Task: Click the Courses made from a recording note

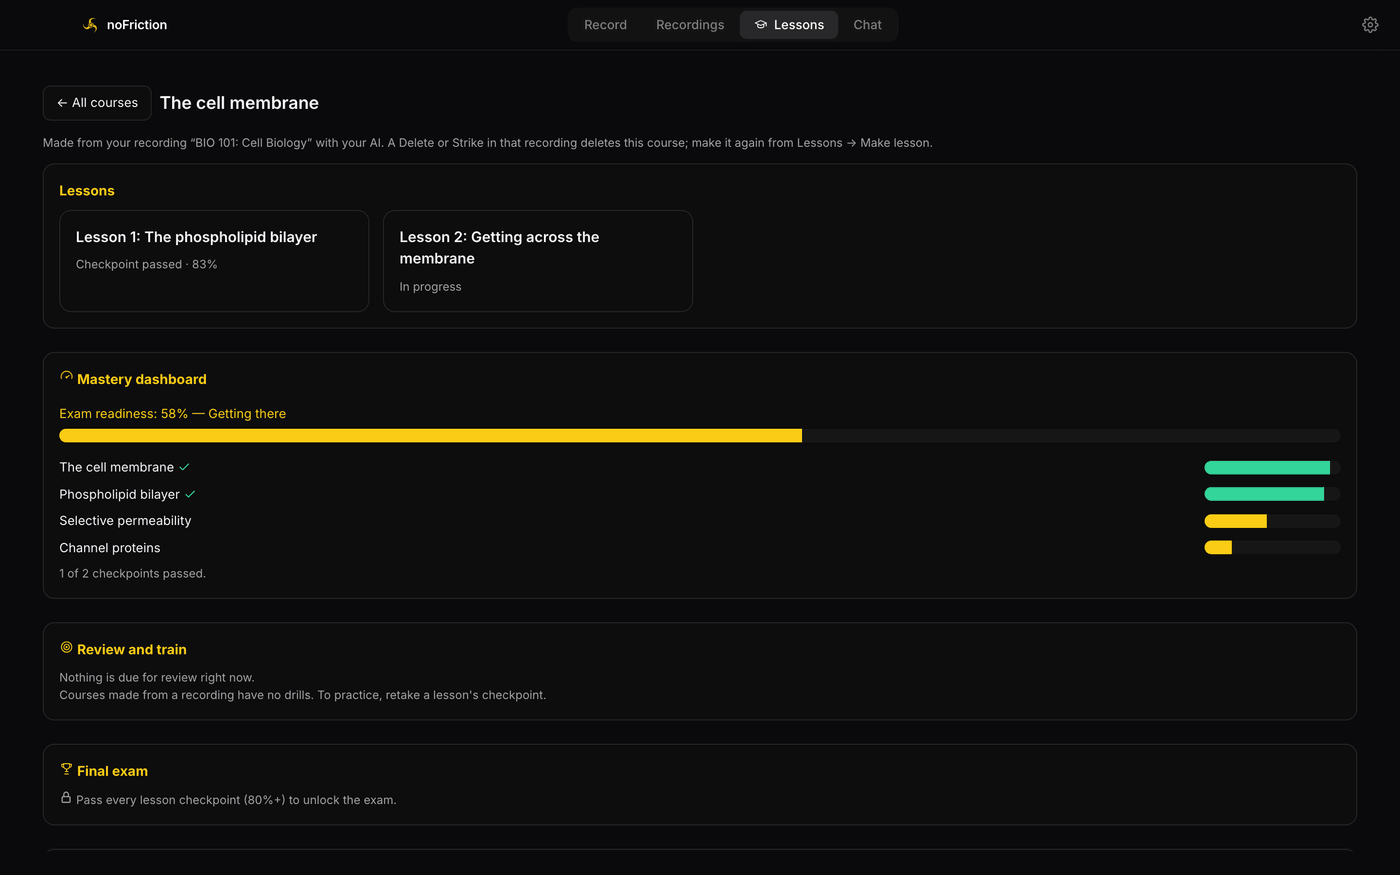Action: [x=303, y=695]
